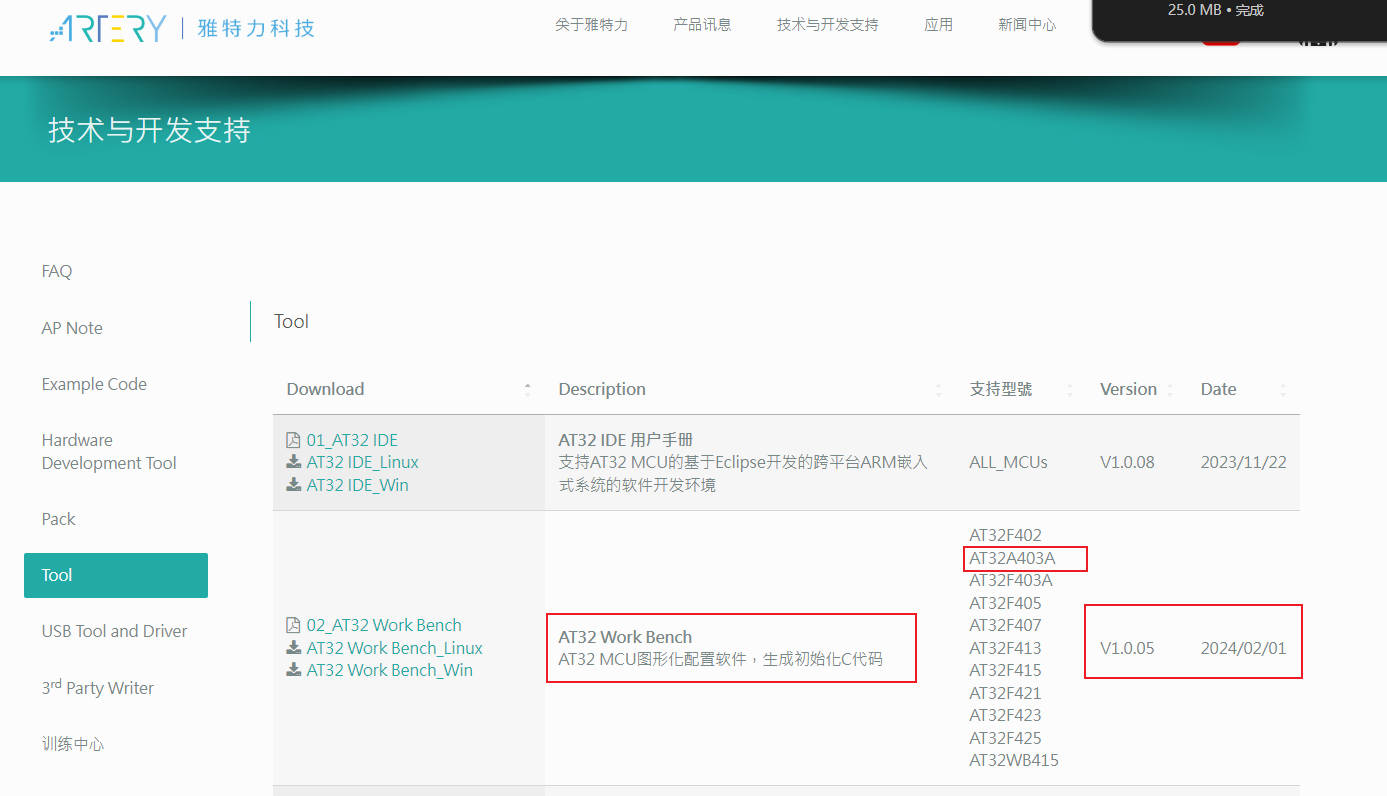Viewport: 1387px width, 796px height.
Task: Click version V1.0.08 cell
Action: click(1127, 462)
